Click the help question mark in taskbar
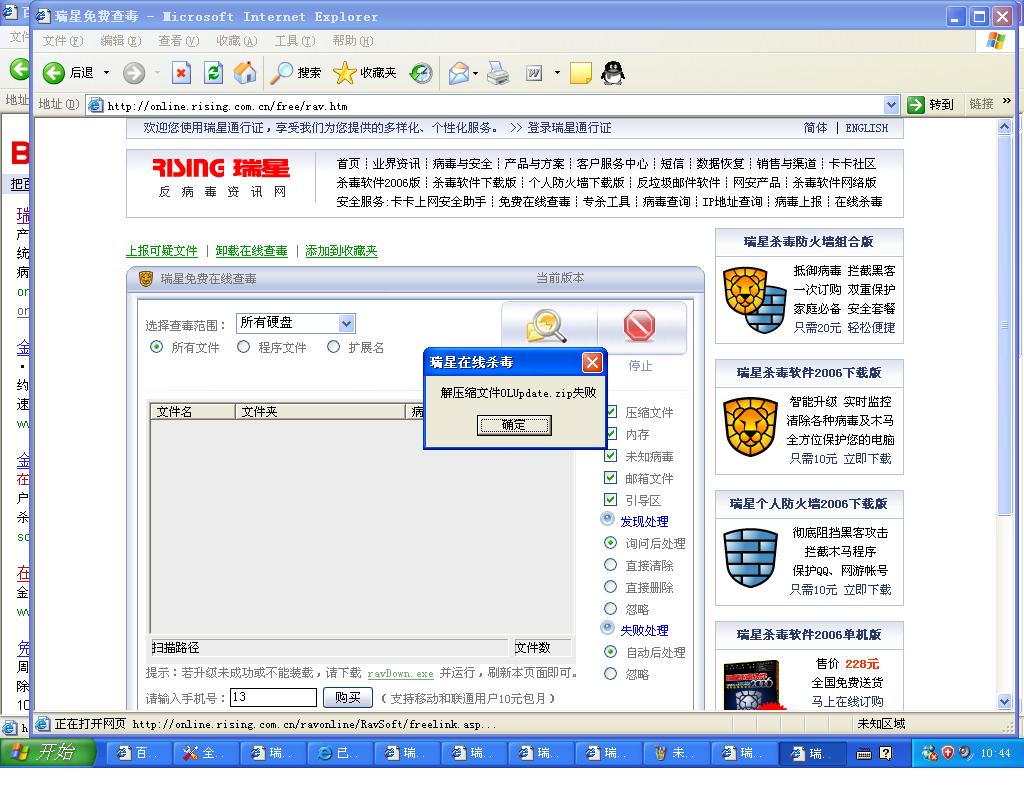This screenshot has width=1024, height=800. (886, 753)
